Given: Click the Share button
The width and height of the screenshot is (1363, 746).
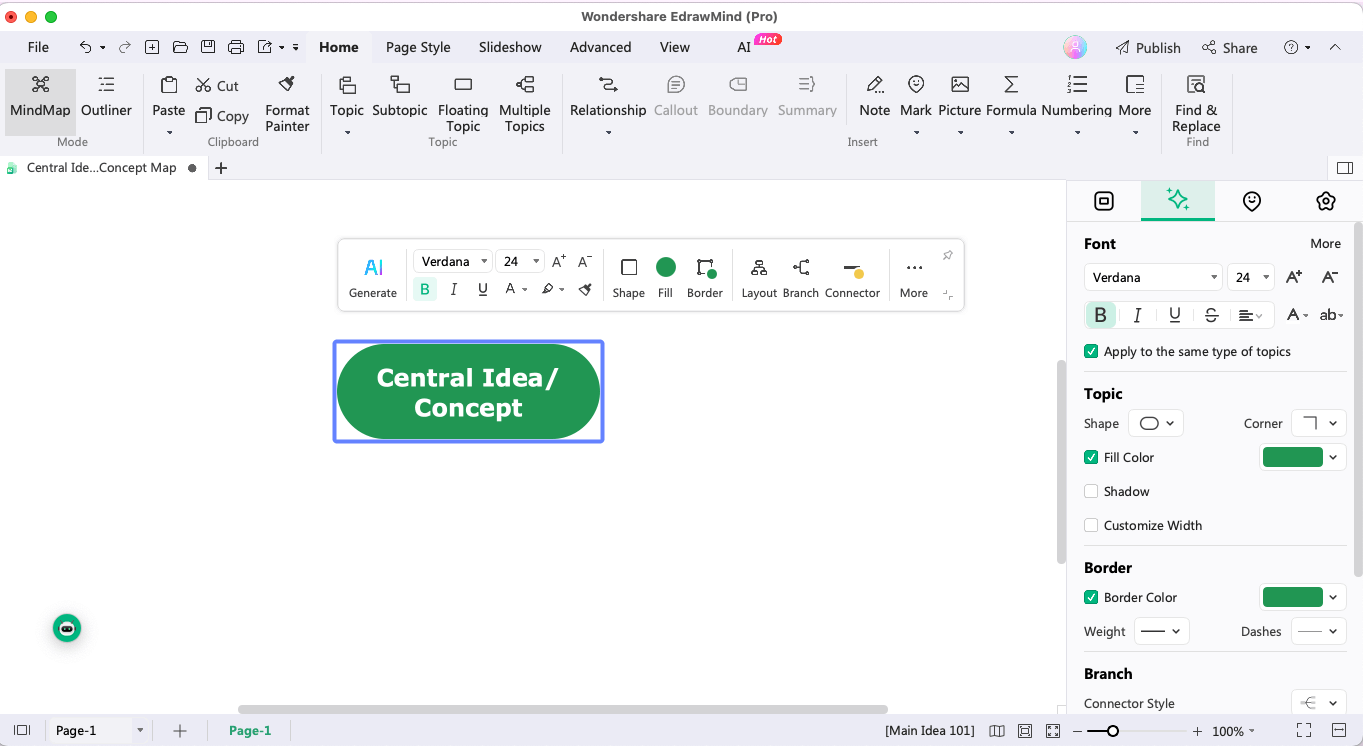Looking at the screenshot, I should pyautogui.click(x=1230, y=47).
